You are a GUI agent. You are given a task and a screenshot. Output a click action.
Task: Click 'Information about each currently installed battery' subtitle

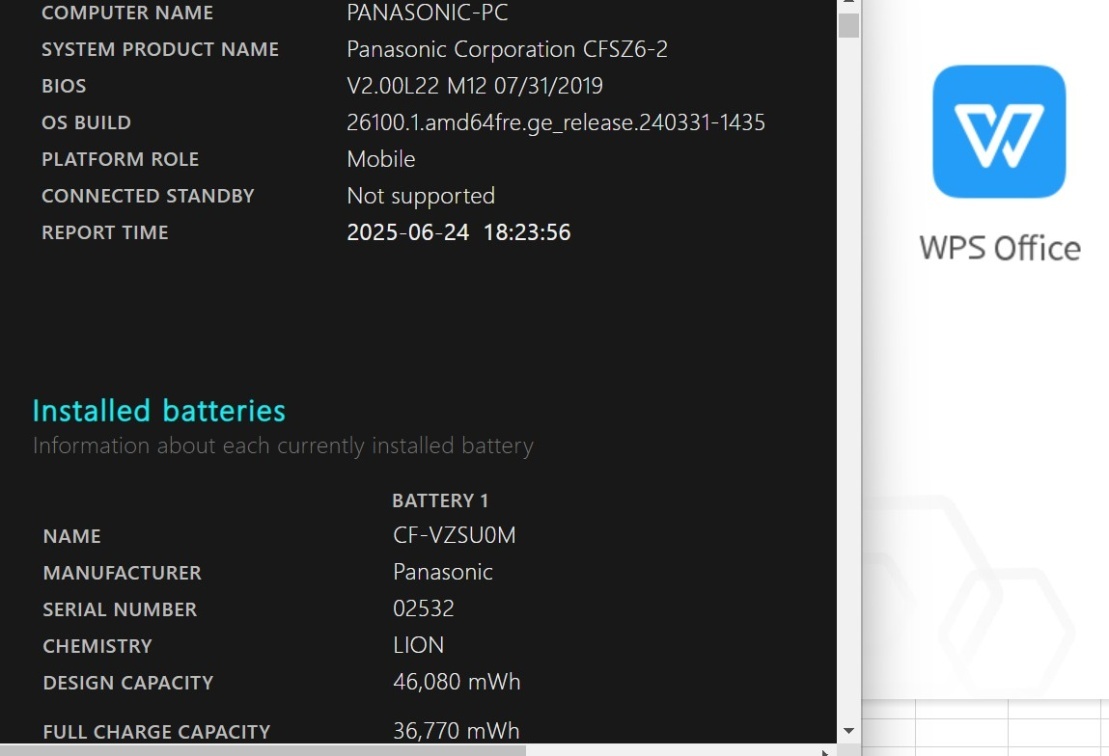coord(283,446)
